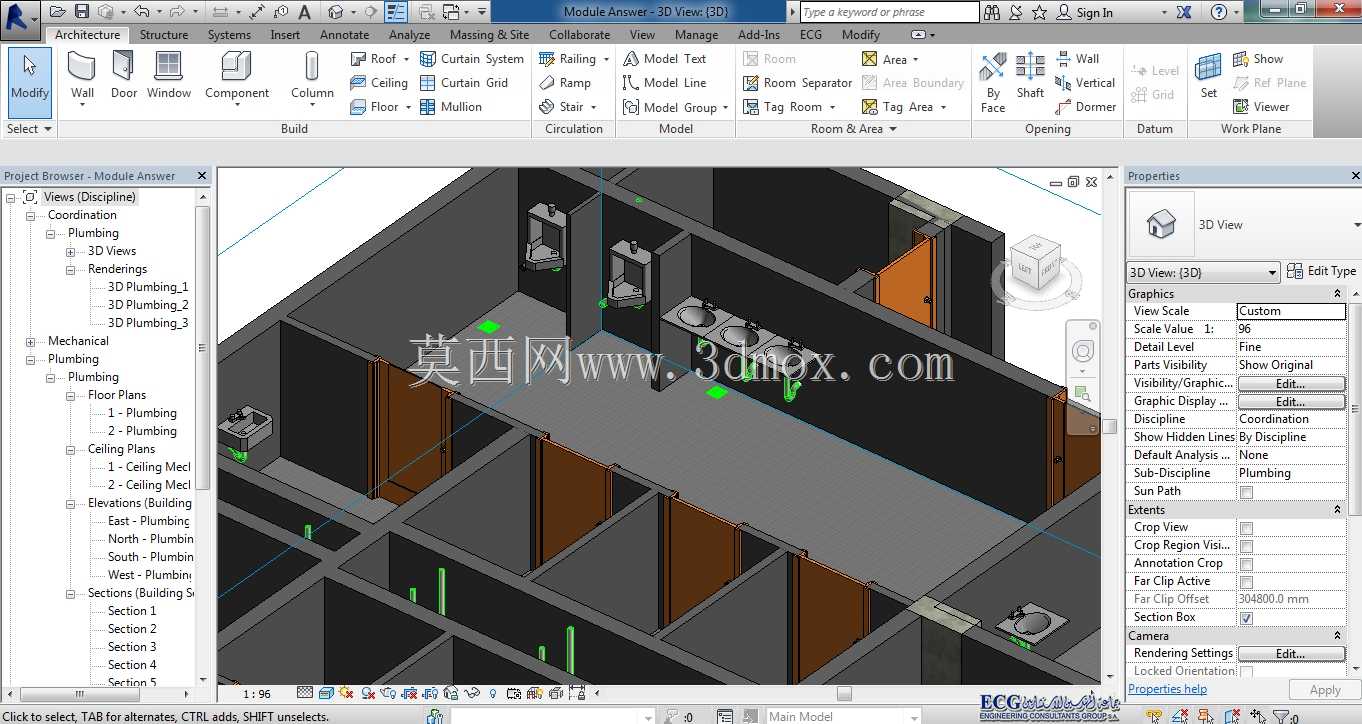Click the 3D view horizontal scrollbar thumb

[844, 693]
